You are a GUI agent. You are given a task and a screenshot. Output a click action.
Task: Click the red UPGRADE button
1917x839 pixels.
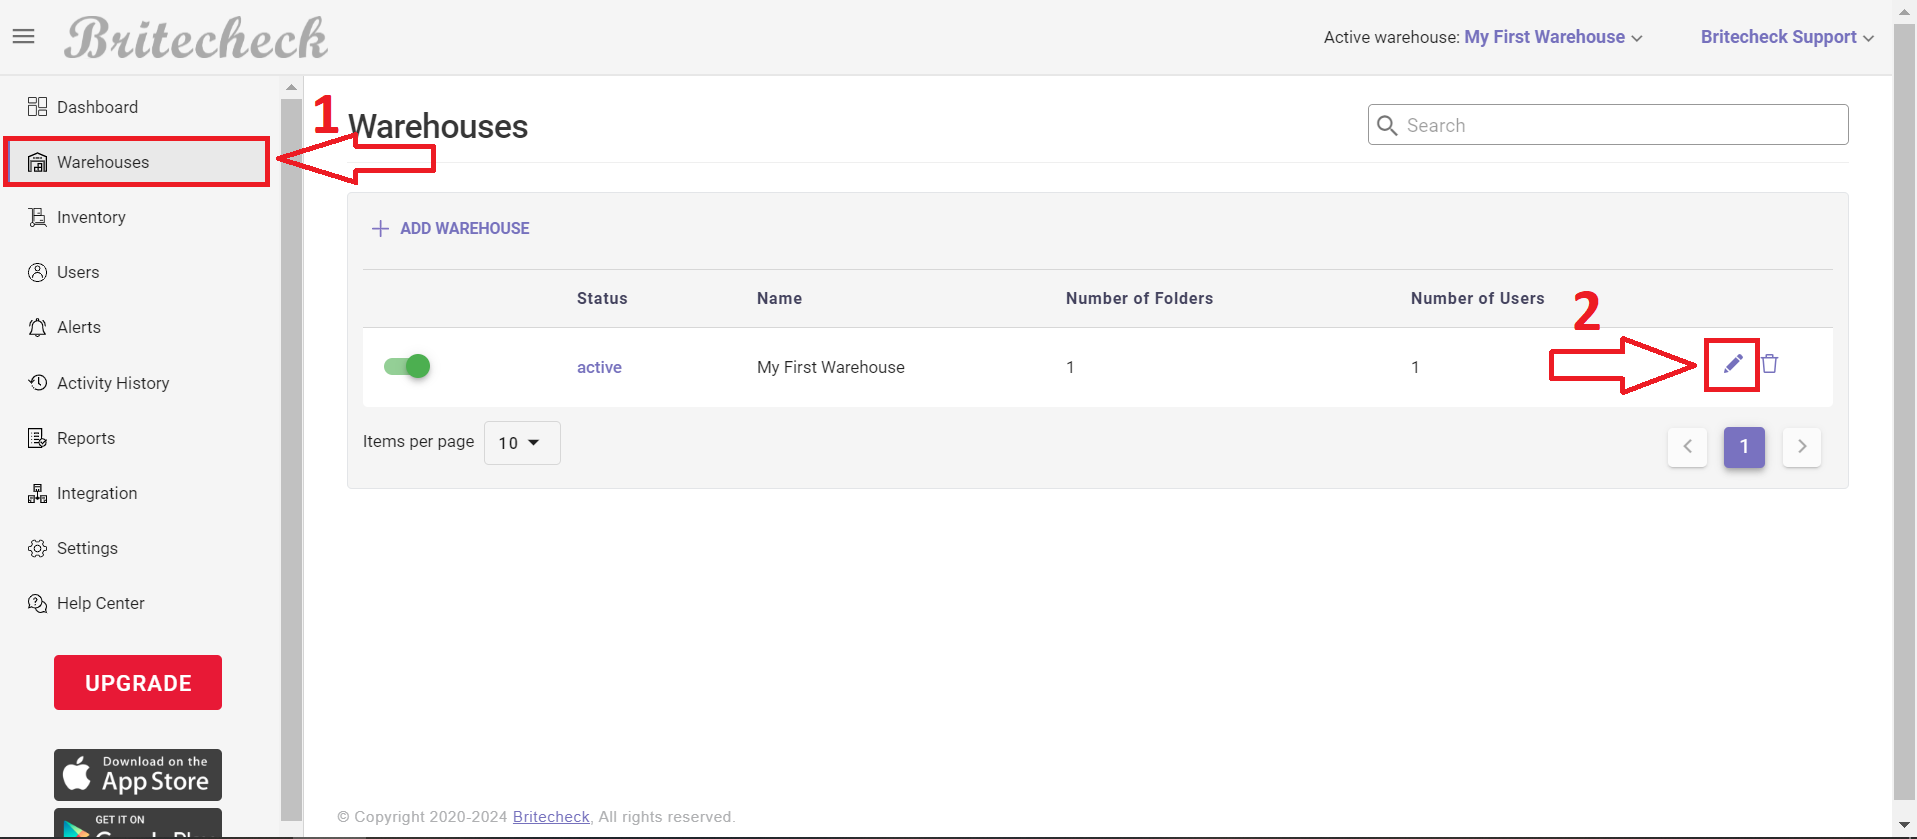point(138,683)
